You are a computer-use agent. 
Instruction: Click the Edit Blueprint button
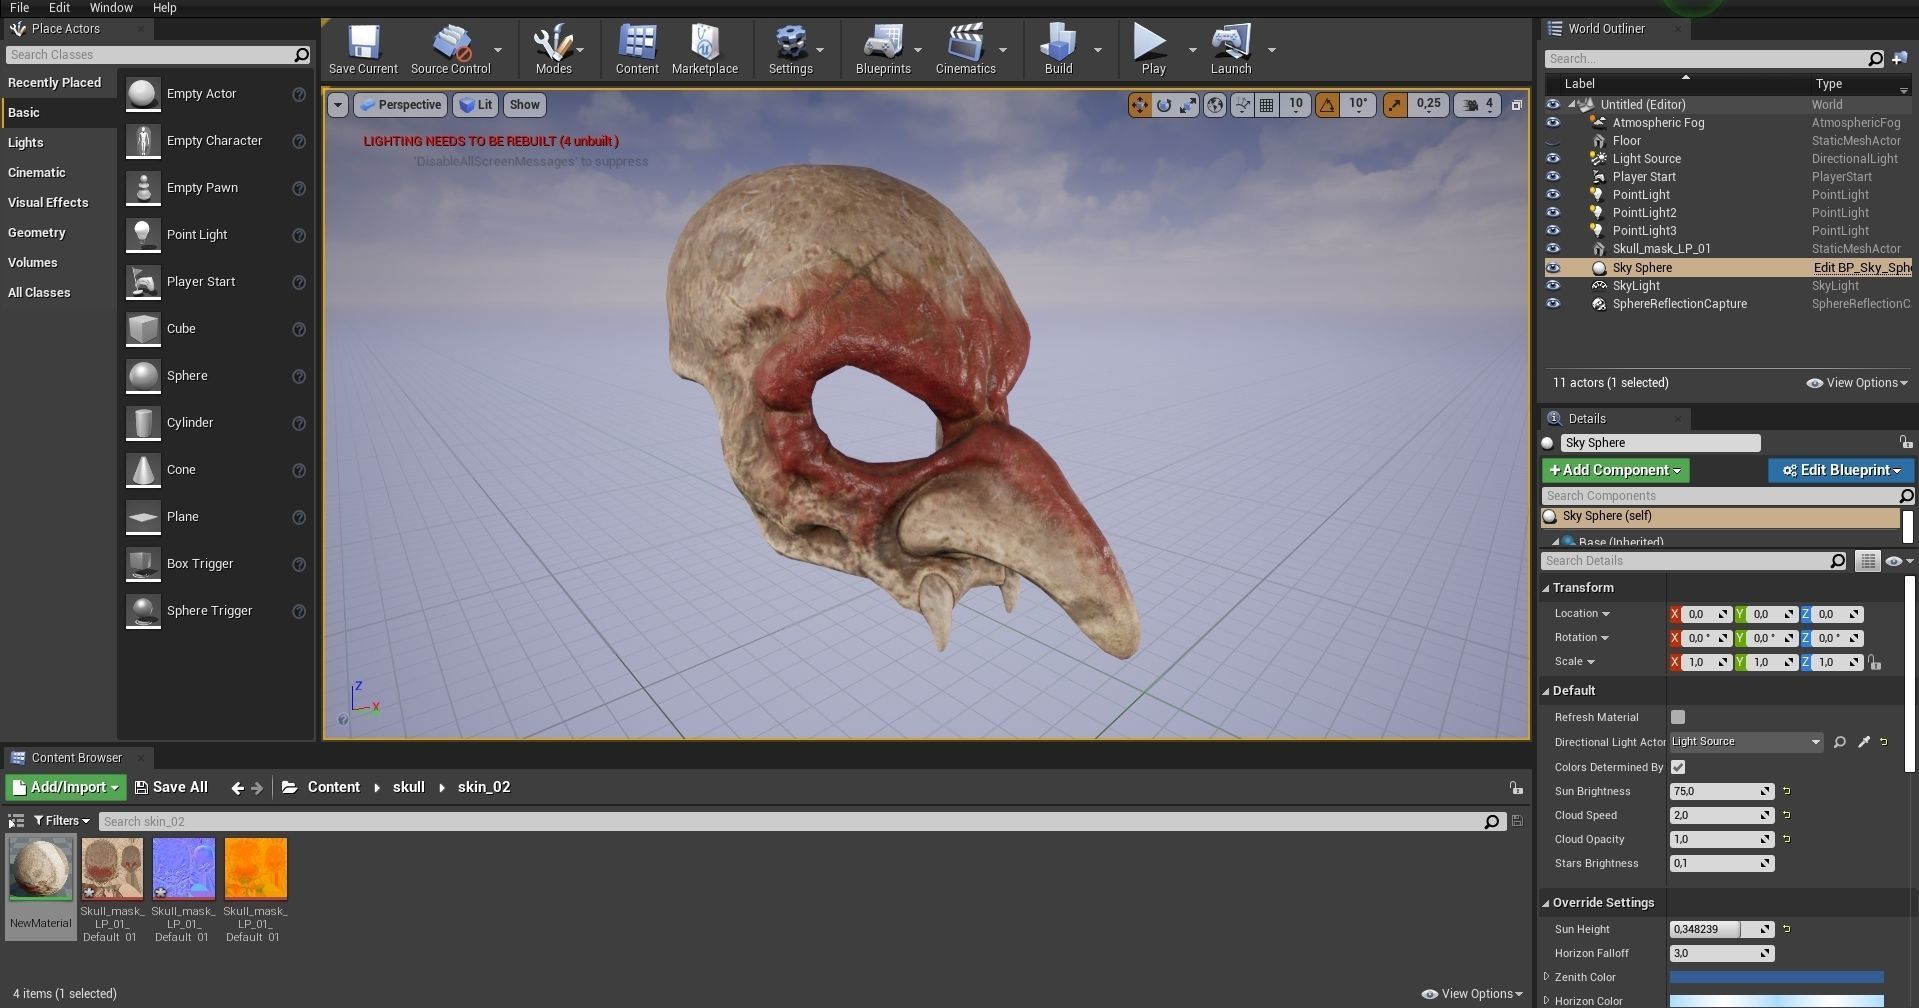(1841, 470)
